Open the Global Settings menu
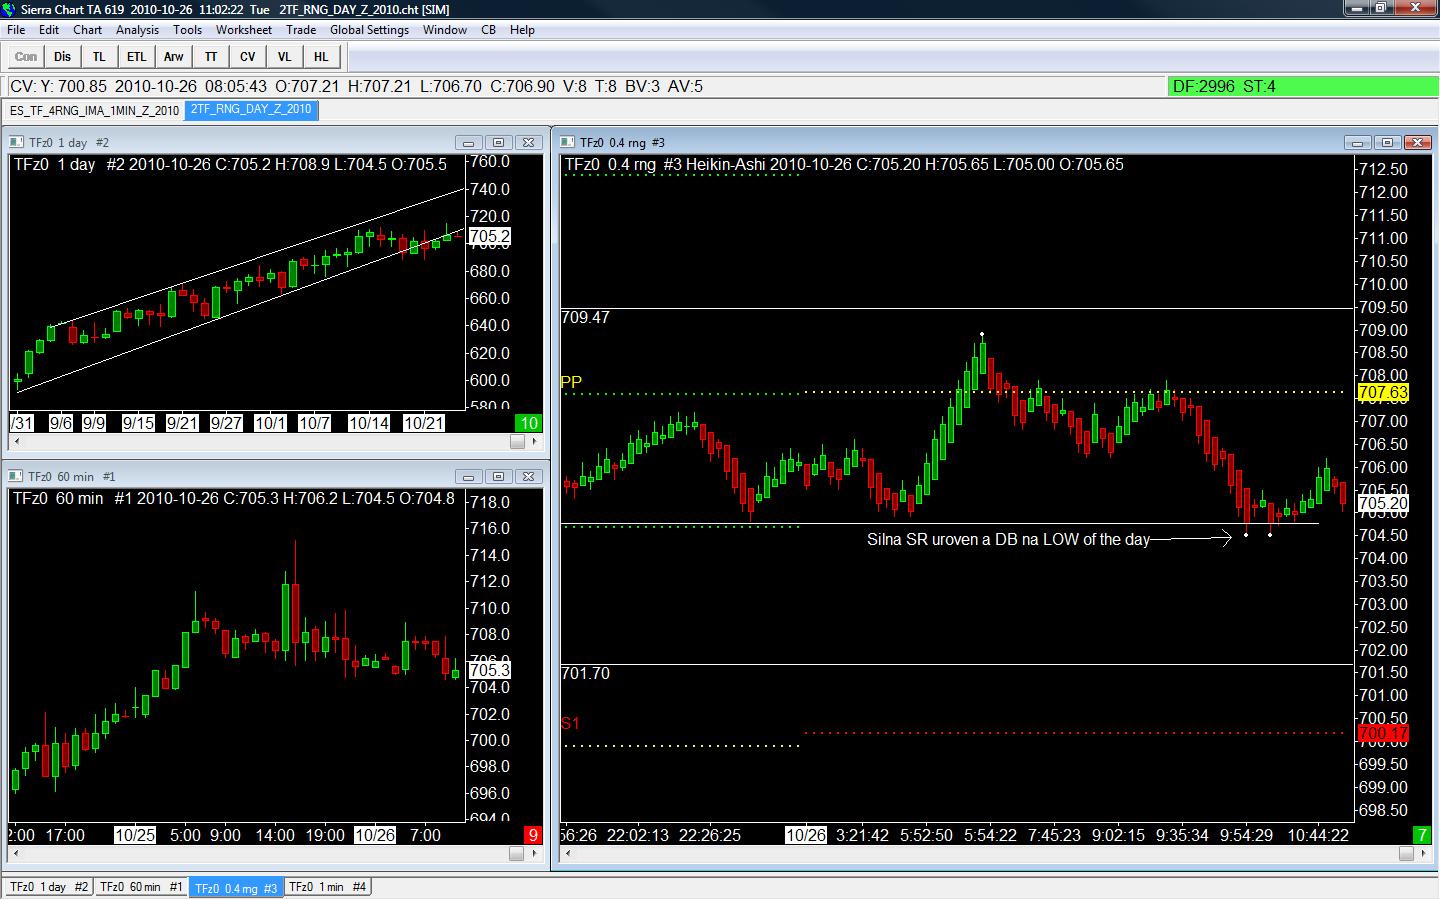This screenshot has width=1440, height=900. 369,30
